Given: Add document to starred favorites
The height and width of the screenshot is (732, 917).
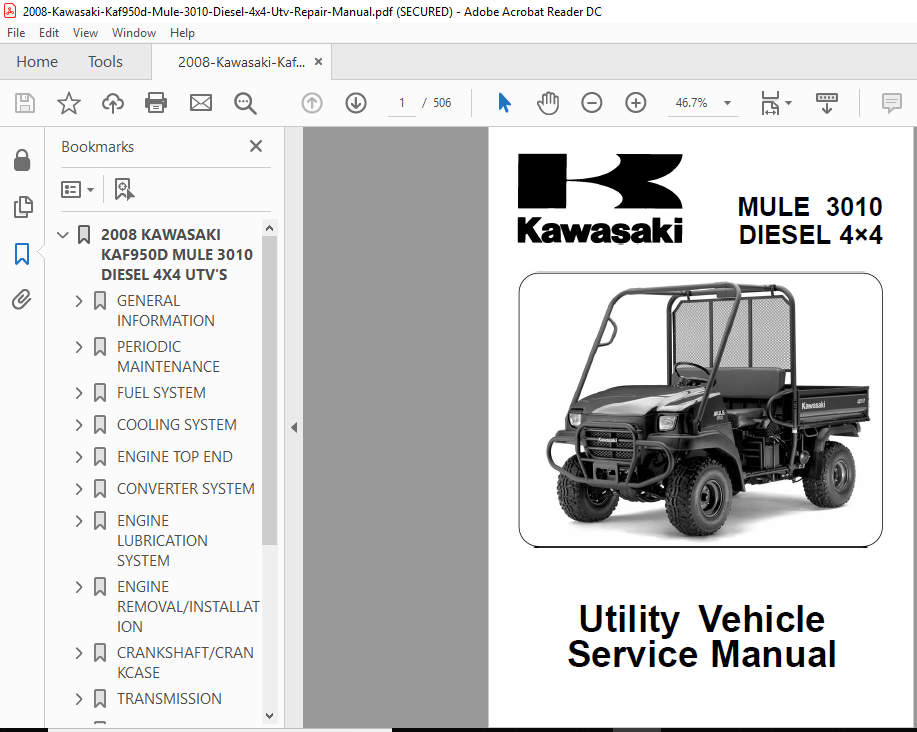Looking at the screenshot, I should (x=68, y=103).
